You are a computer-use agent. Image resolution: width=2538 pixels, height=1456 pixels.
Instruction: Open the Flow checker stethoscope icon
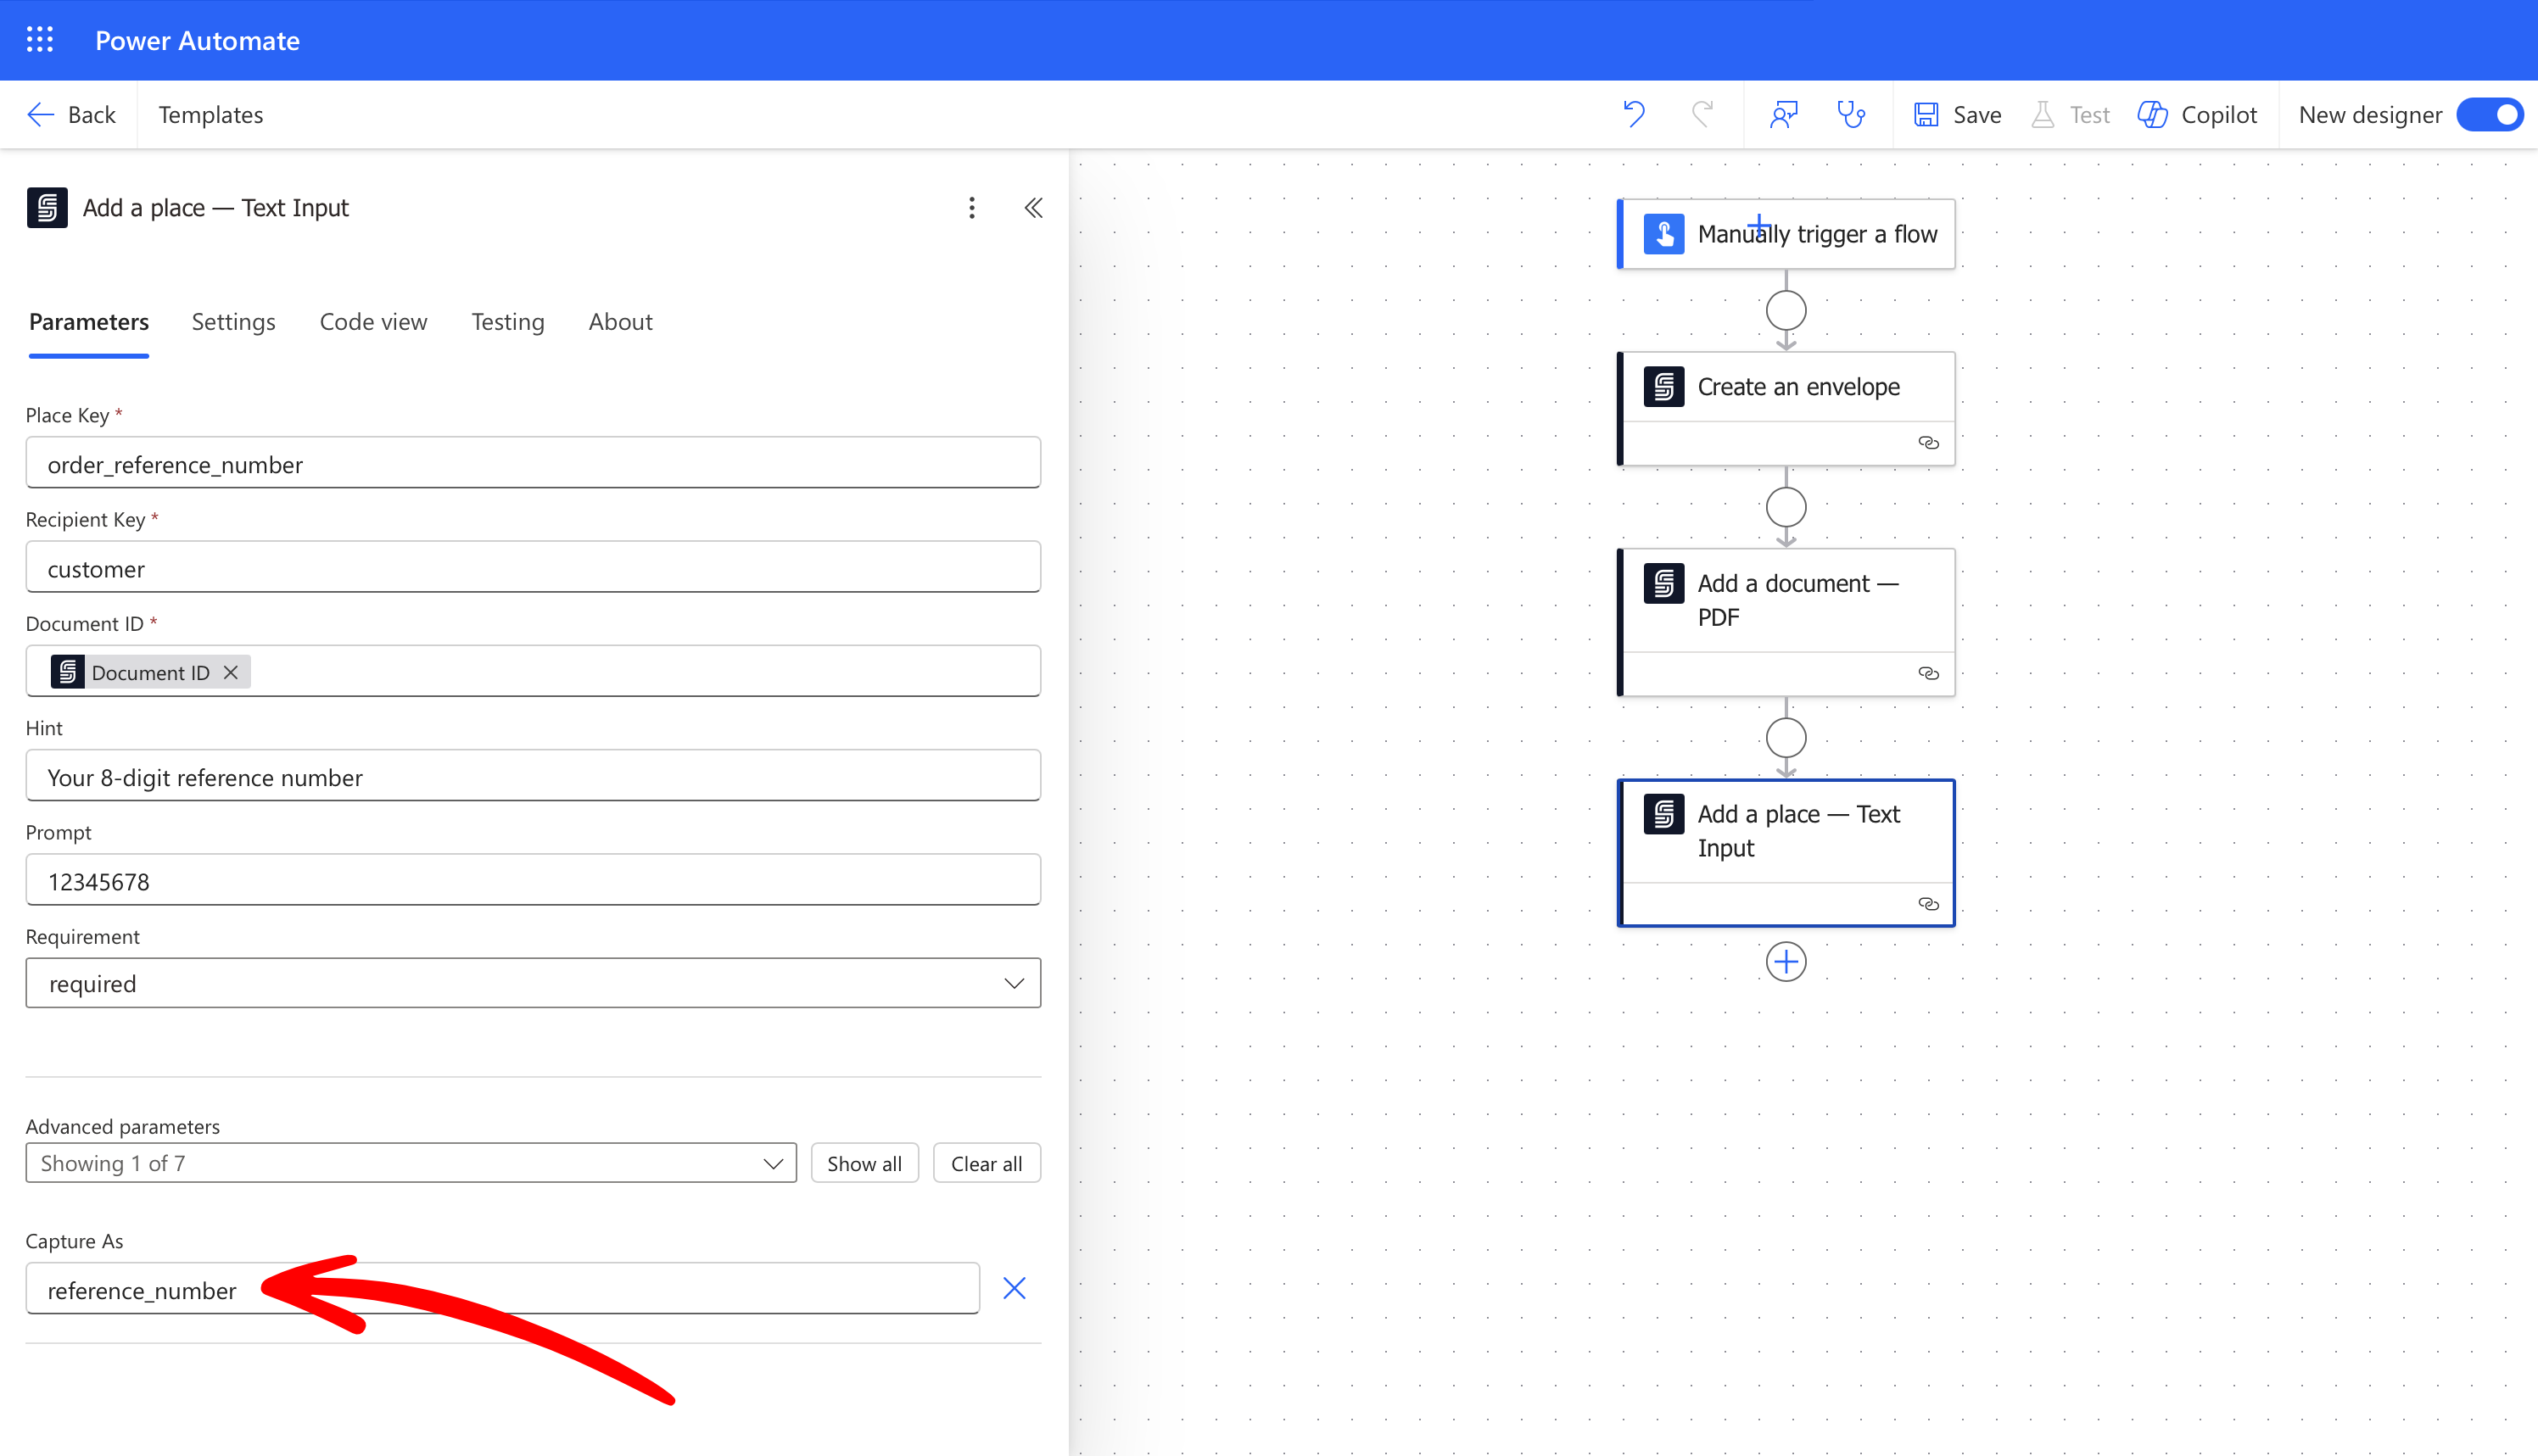(1851, 114)
